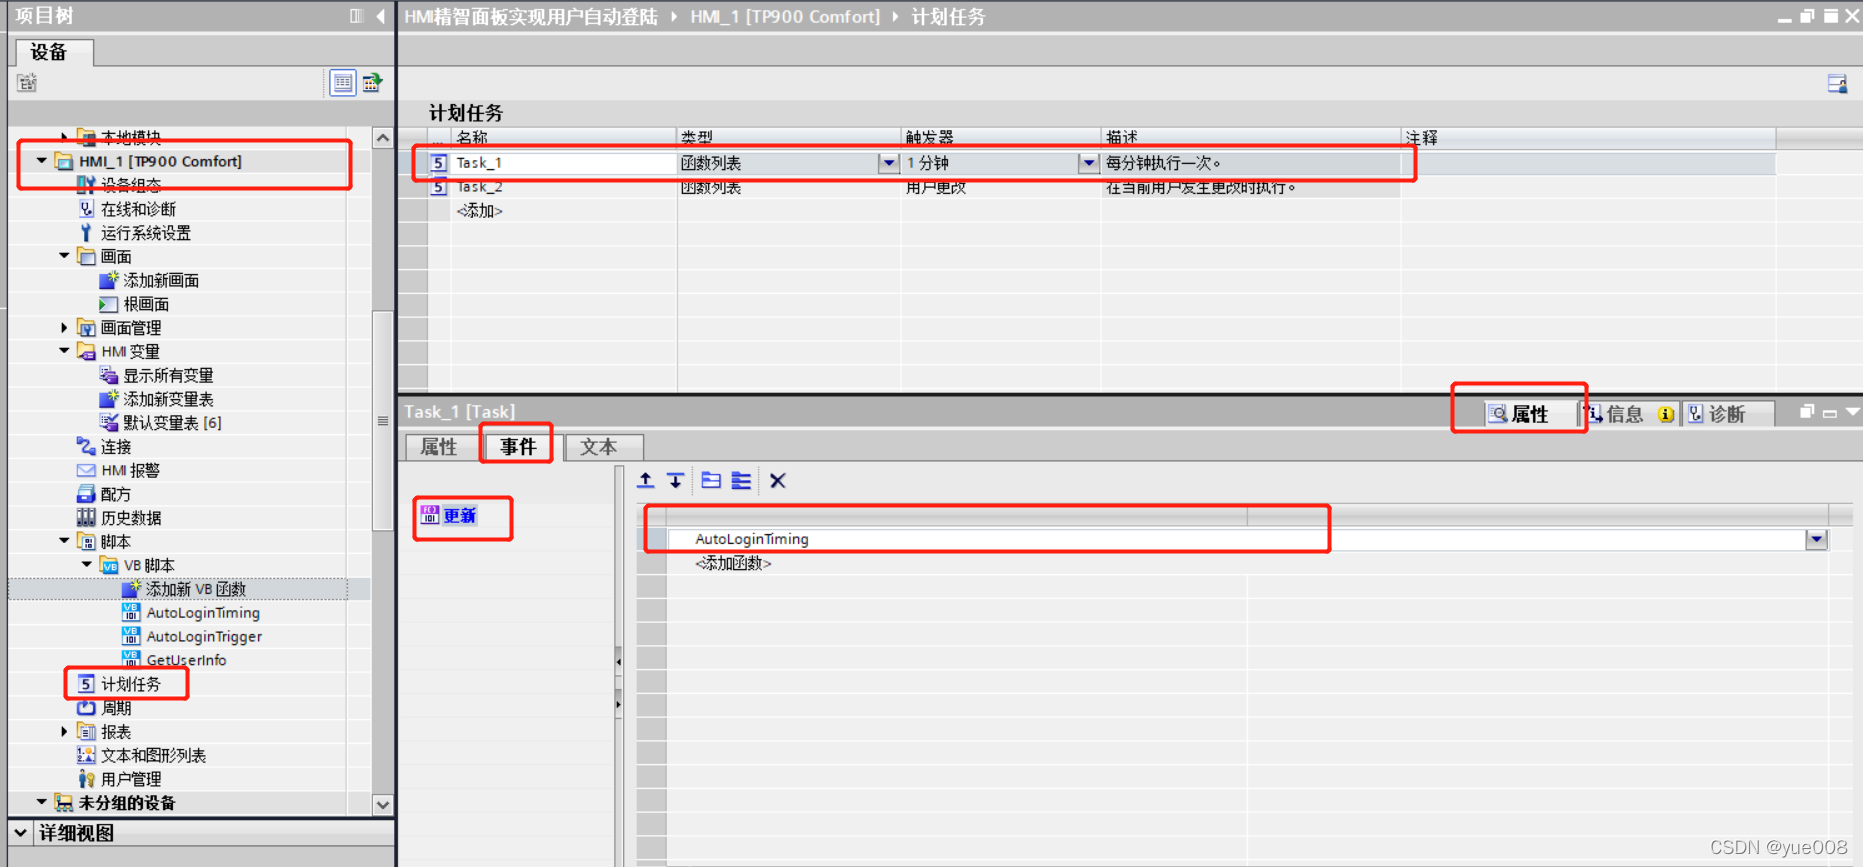Move function up in list

(646, 481)
